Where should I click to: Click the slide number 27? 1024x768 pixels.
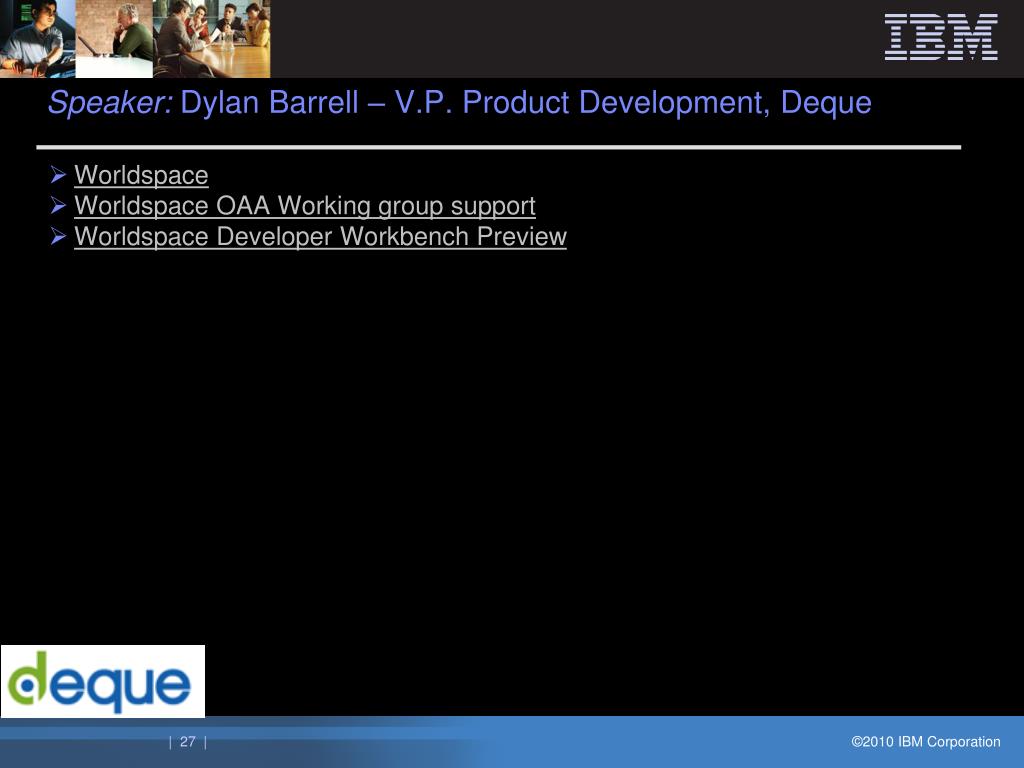[187, 742]
